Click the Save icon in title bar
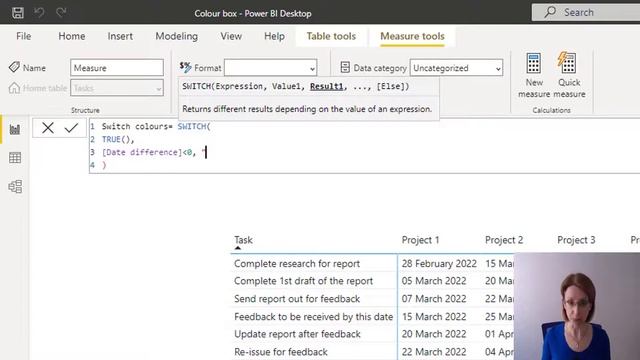Viewport: 640px width, 360px height. click(x=18, y=13)
